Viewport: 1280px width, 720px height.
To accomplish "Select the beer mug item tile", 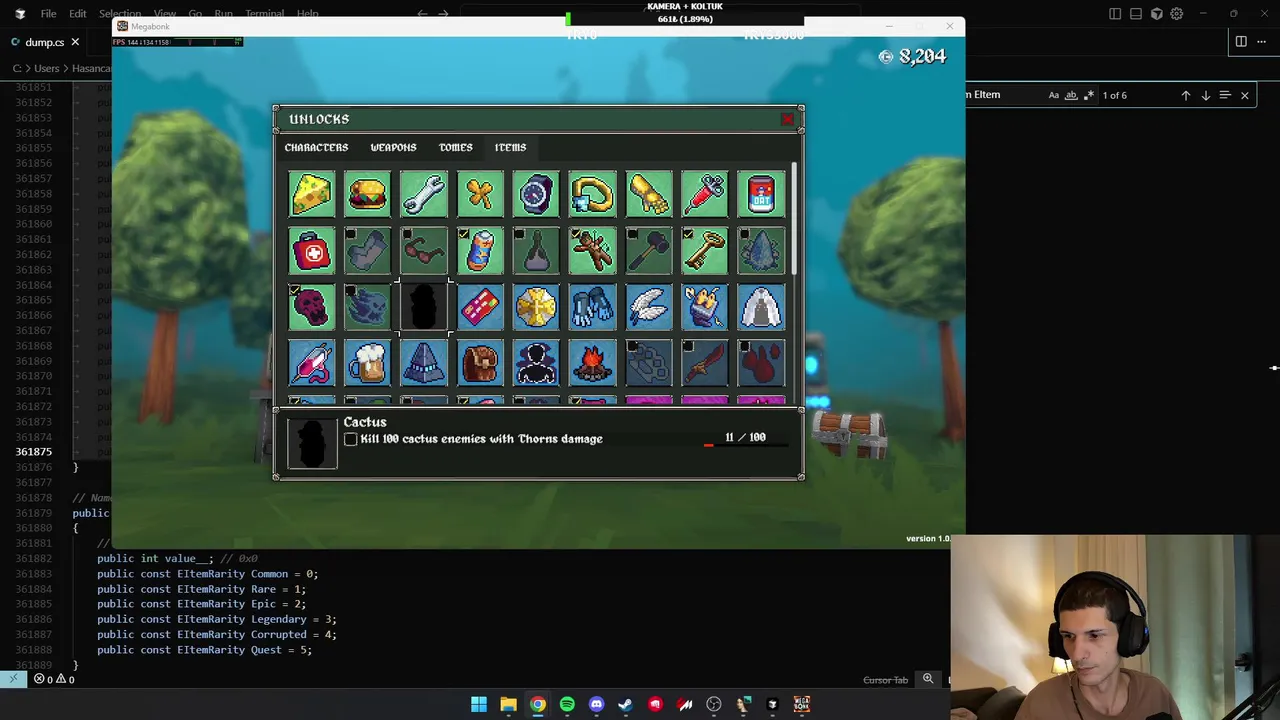I will click(x=368, y=363).
